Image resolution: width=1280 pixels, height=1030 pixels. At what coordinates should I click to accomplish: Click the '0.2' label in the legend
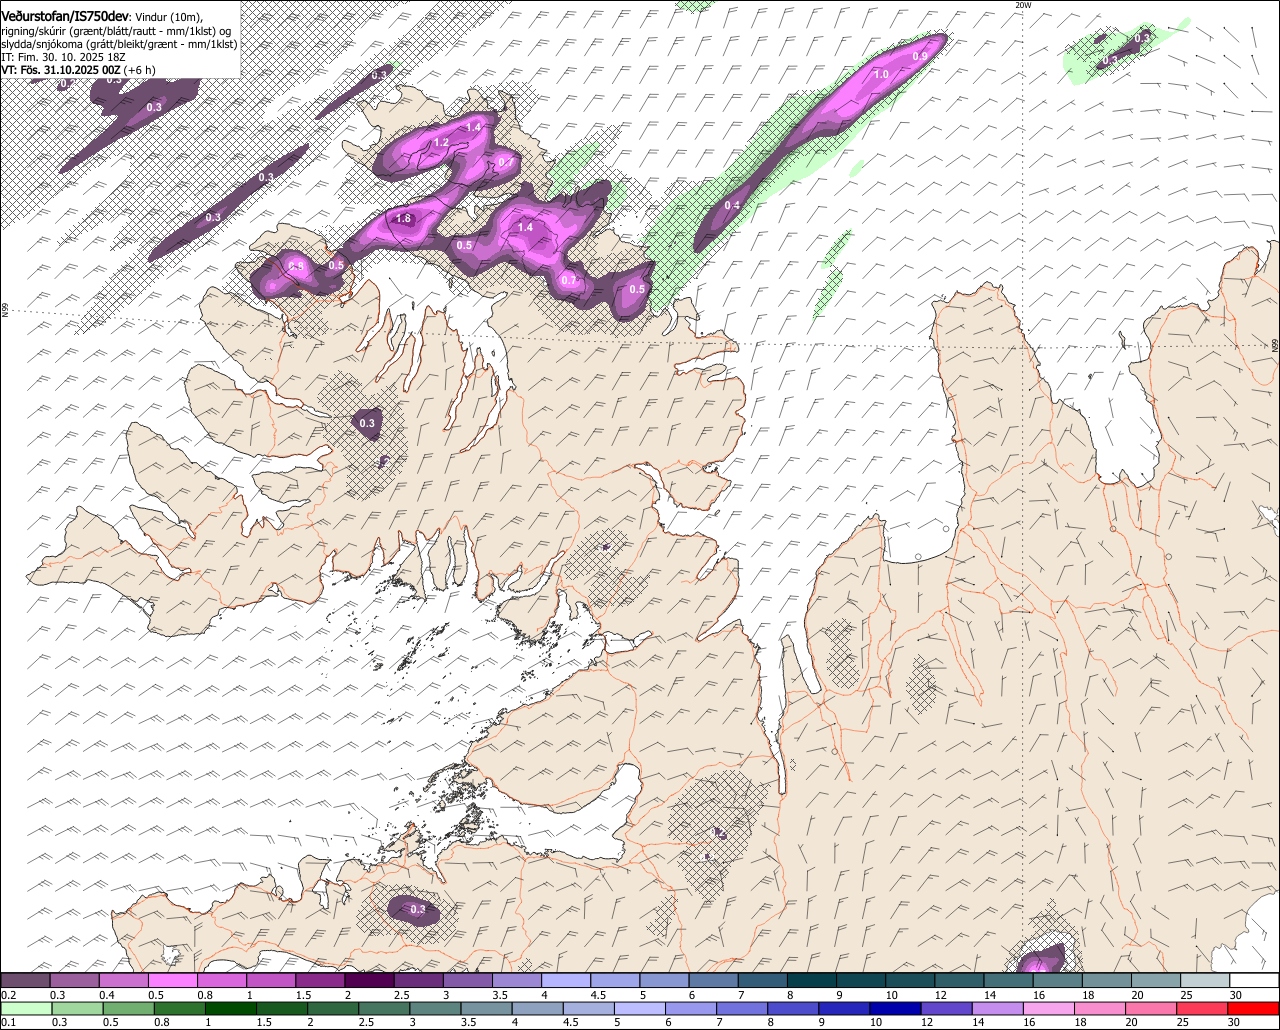point(8,995)
